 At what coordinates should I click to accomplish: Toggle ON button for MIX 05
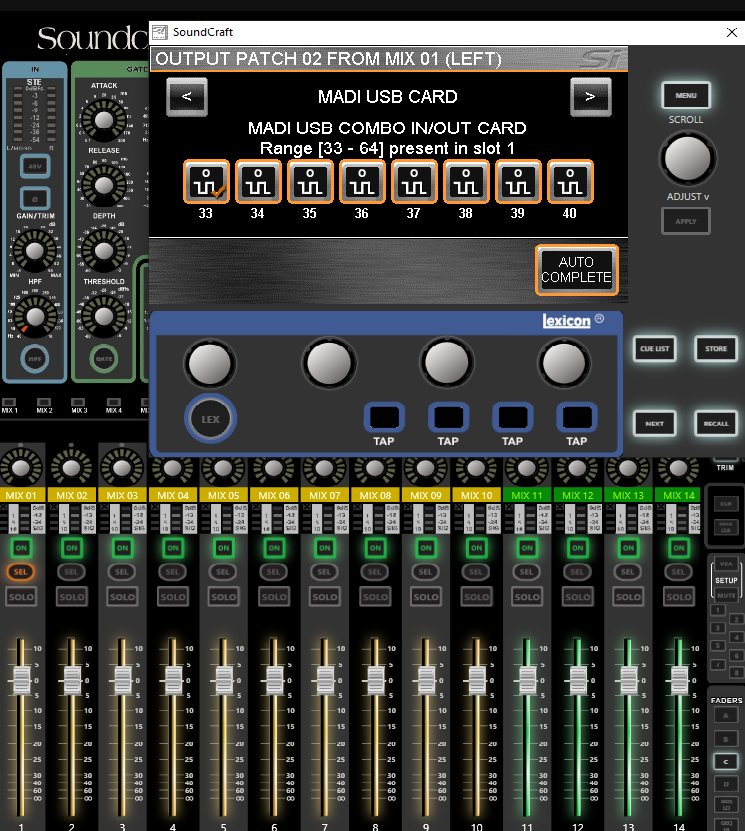[x=224, y=548]
